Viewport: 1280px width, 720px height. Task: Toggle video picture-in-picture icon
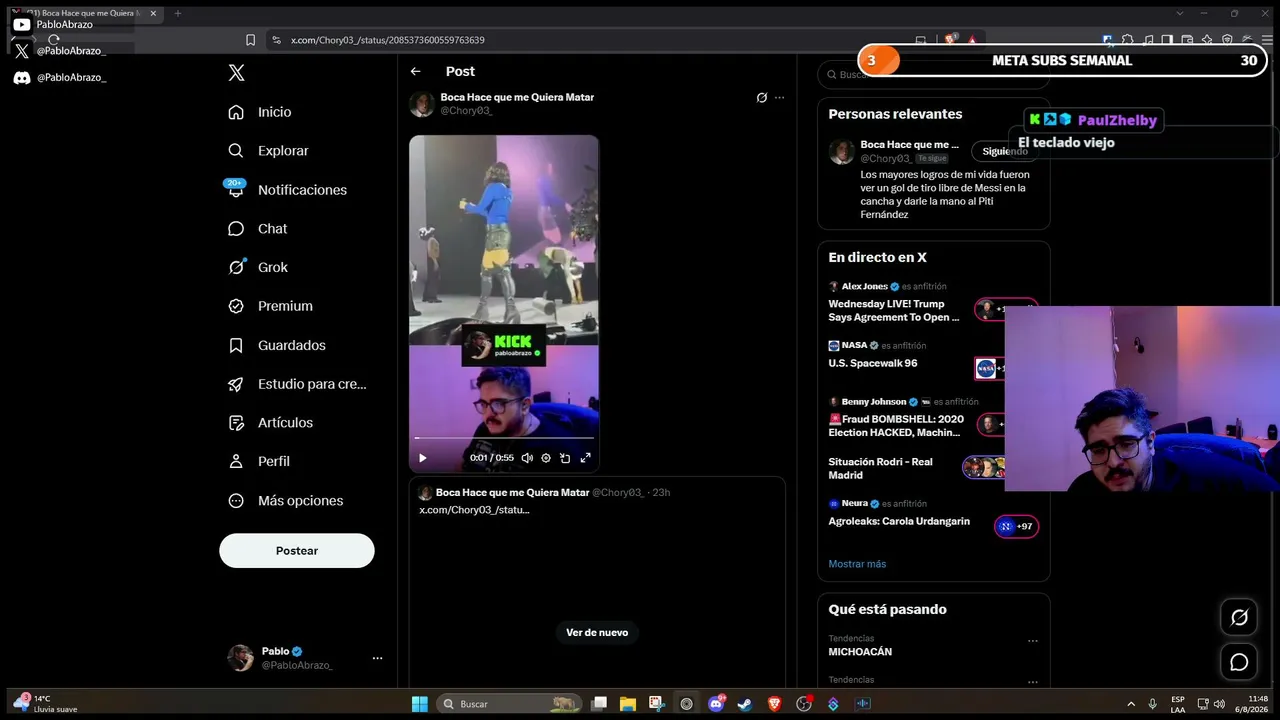coord(565,458)
